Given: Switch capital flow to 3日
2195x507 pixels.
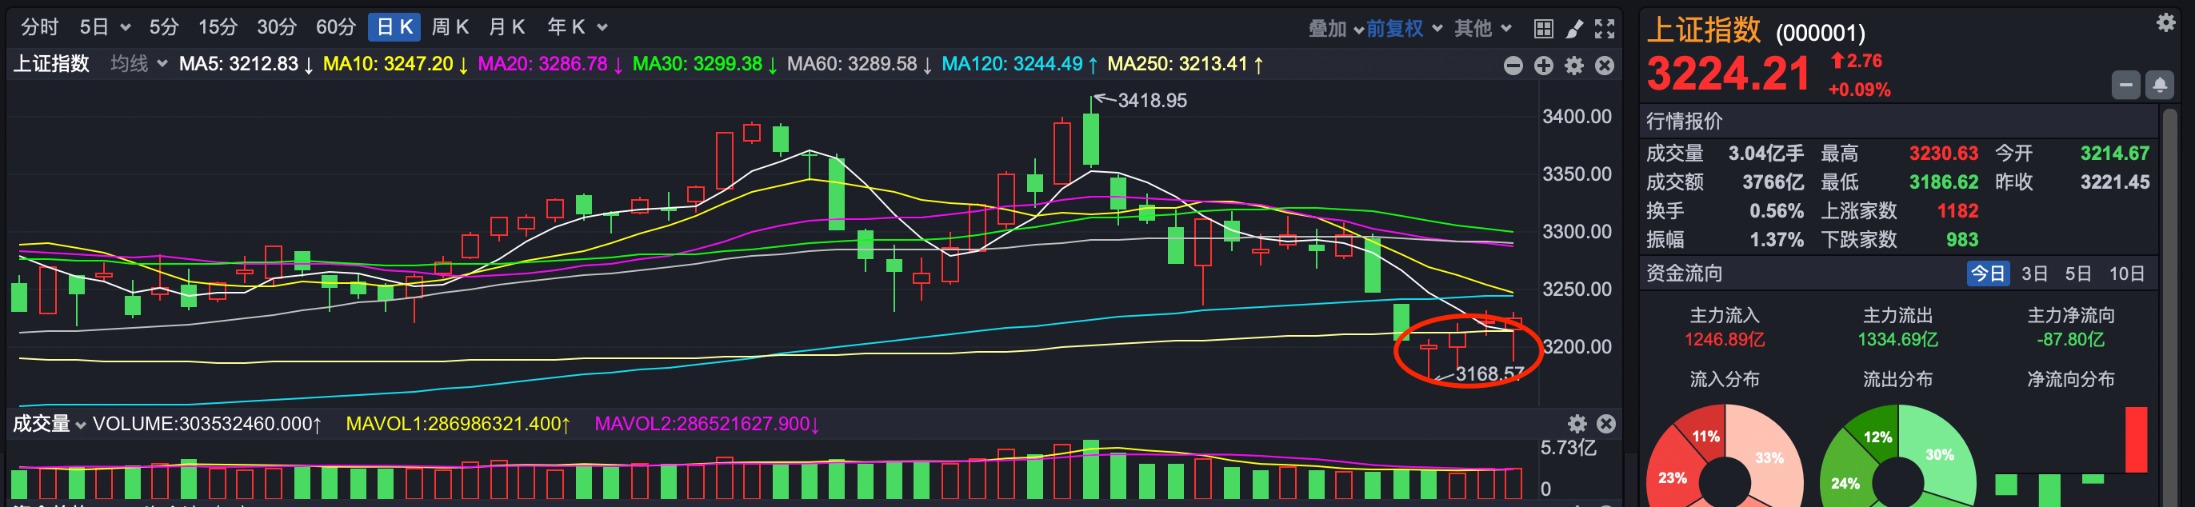Looking at the screenshot, I should click(x=2034, y=274).
